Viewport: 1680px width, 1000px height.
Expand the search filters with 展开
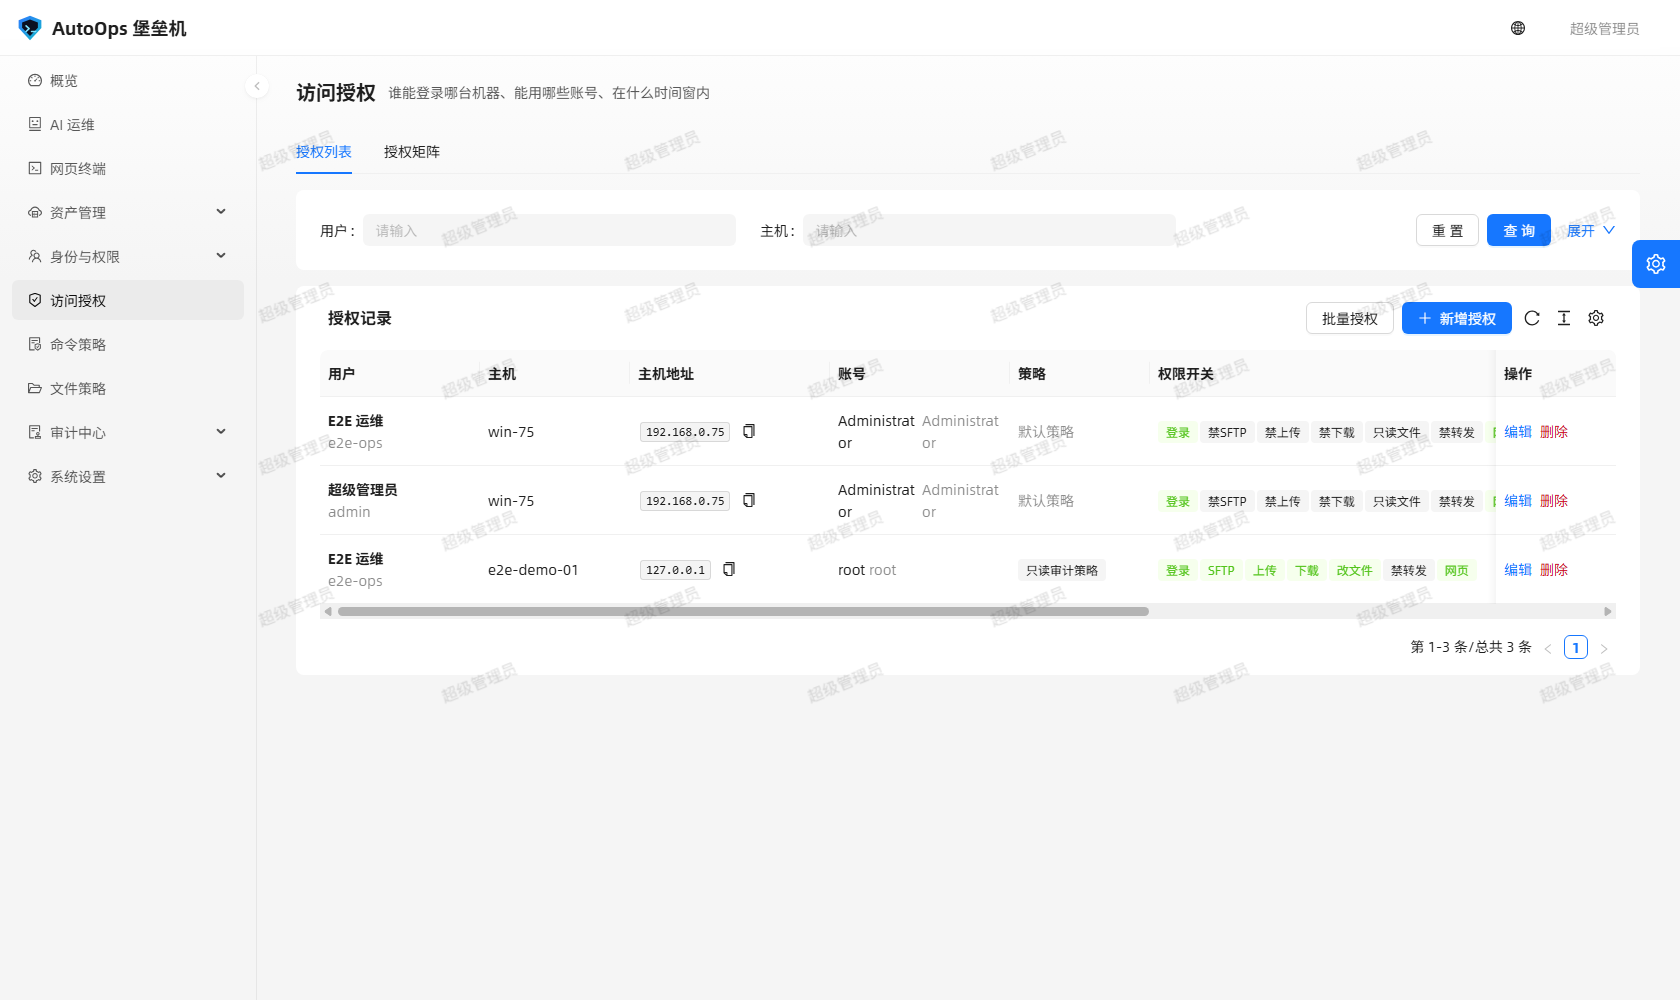point(1590,231)
